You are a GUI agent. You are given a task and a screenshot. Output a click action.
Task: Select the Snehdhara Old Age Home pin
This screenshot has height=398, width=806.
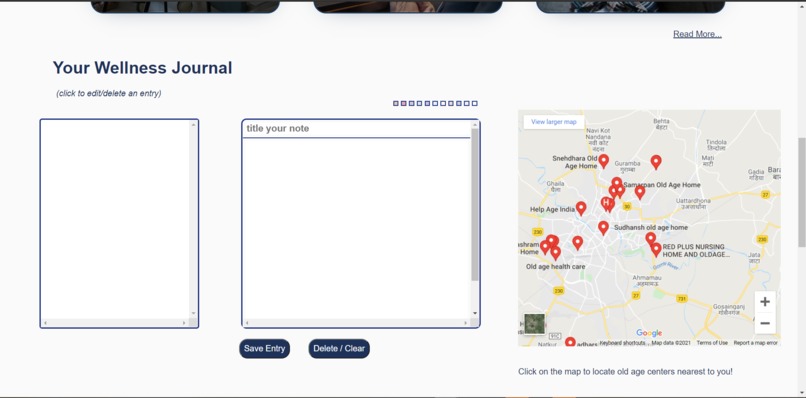(x=603, y=161)
